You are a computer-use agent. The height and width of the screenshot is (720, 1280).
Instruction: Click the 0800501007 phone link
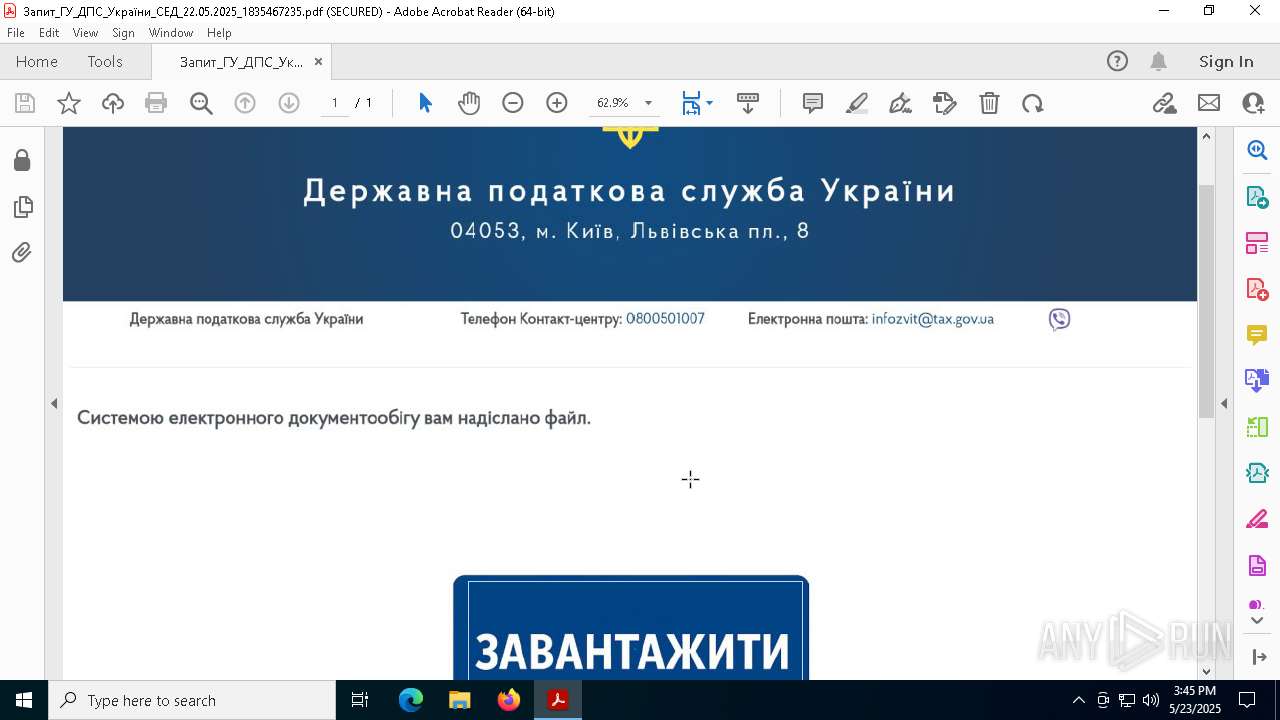click(665, 319)
